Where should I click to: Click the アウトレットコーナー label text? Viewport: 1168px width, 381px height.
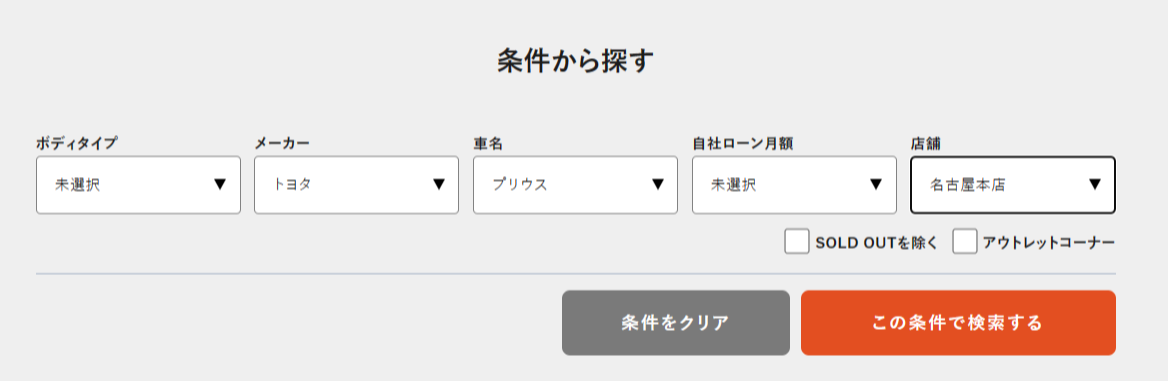pos(1049,242)
